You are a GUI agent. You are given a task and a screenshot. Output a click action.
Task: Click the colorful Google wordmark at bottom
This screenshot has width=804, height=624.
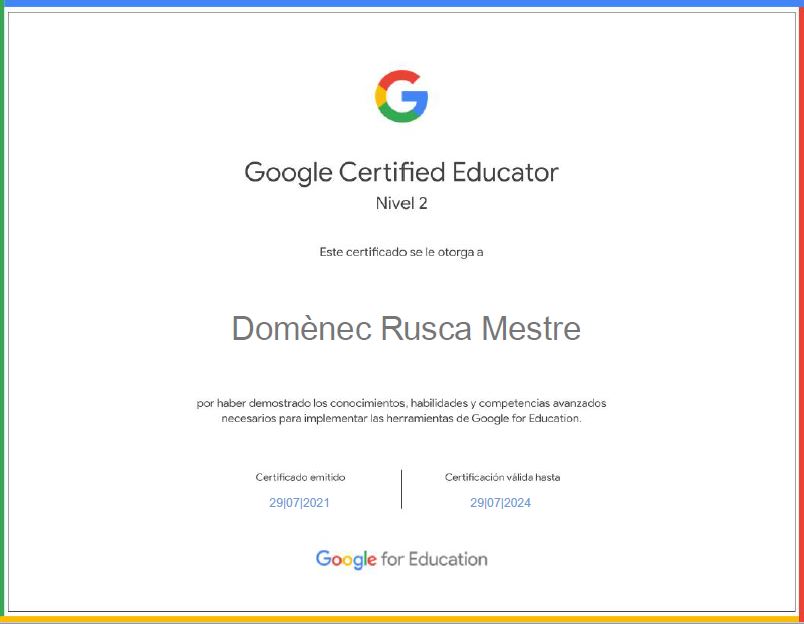[346, 559]
